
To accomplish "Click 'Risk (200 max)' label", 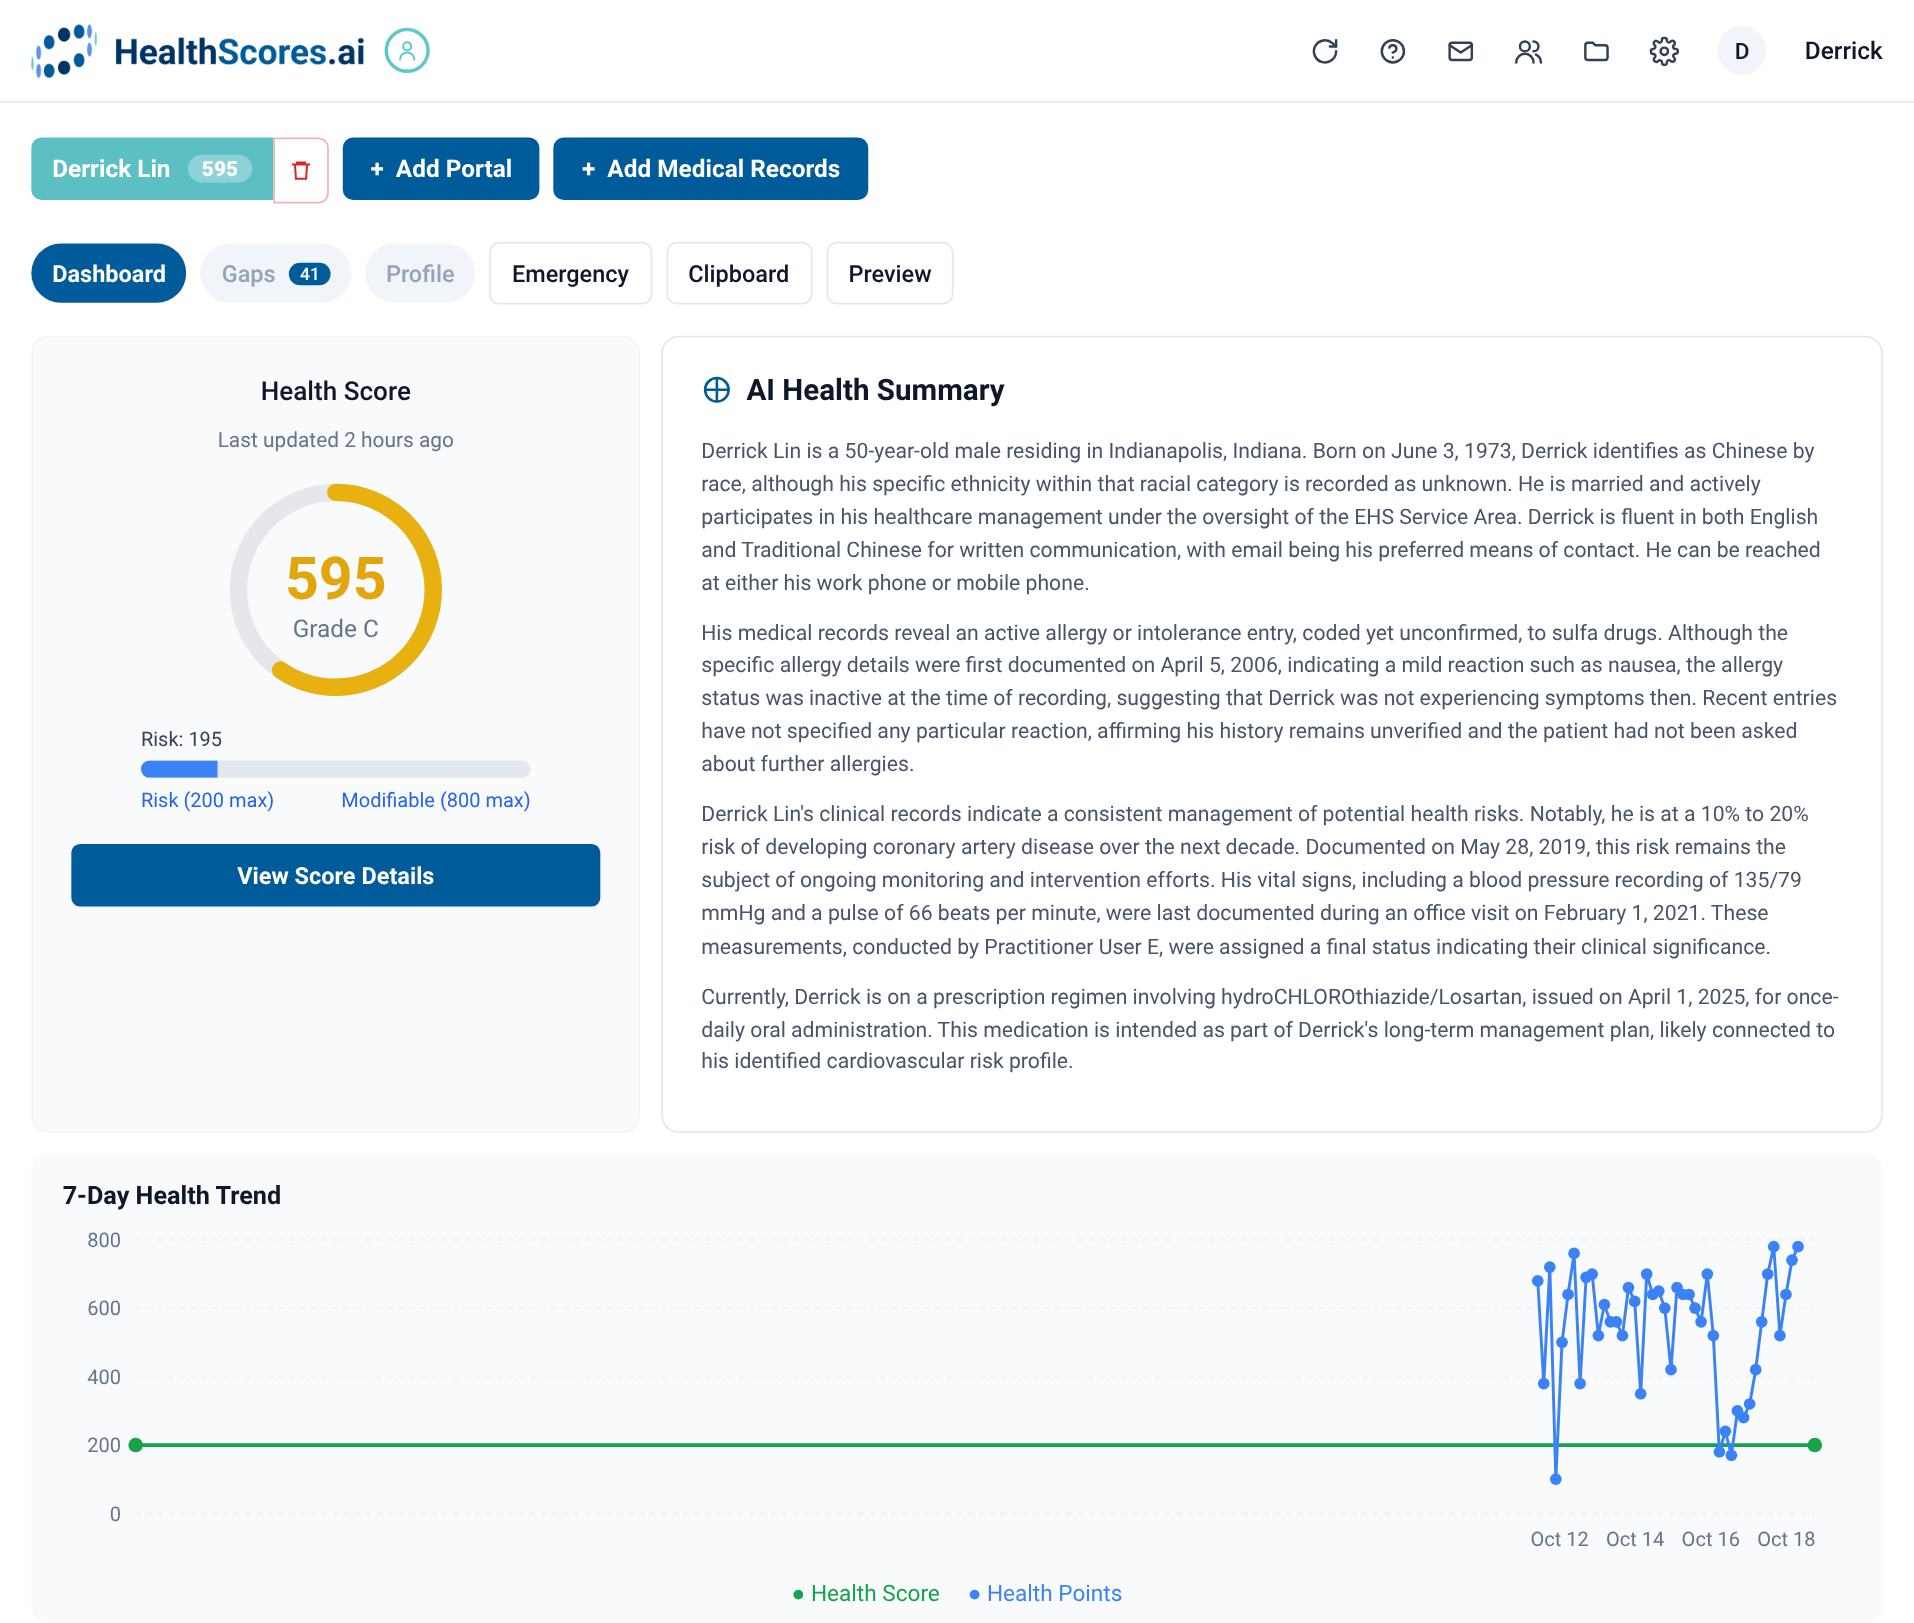I will [207, 800].
